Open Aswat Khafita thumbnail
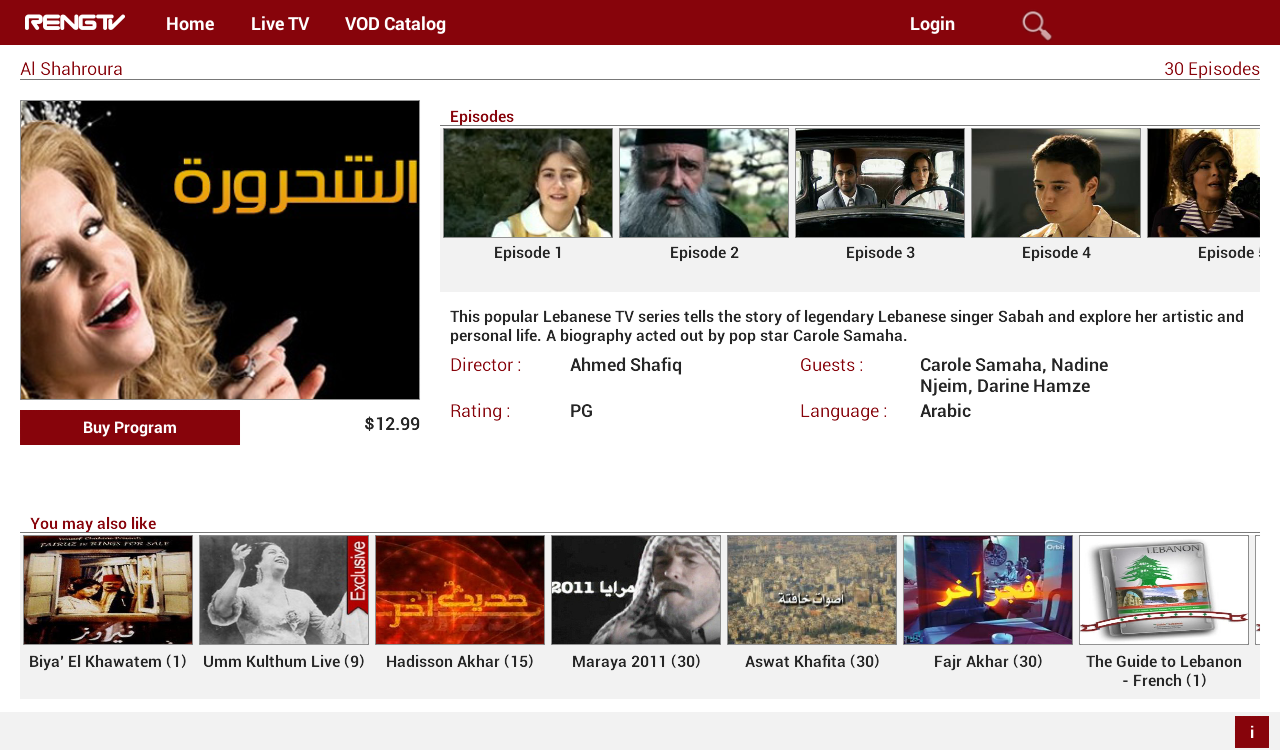The width and height of the screenshot is (1280, 750). pos(812,590)
